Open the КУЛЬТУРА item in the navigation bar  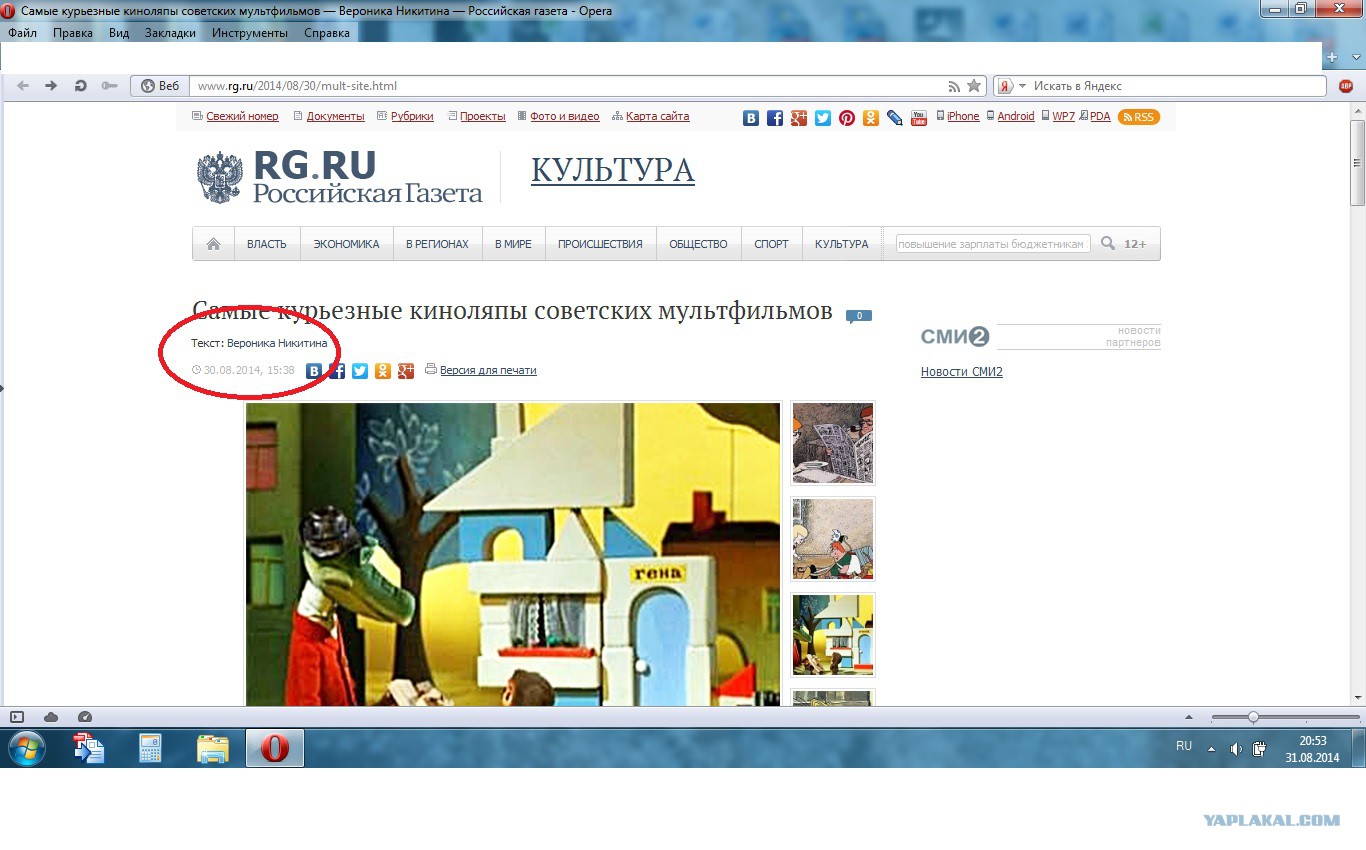click(x=842, y=244)
